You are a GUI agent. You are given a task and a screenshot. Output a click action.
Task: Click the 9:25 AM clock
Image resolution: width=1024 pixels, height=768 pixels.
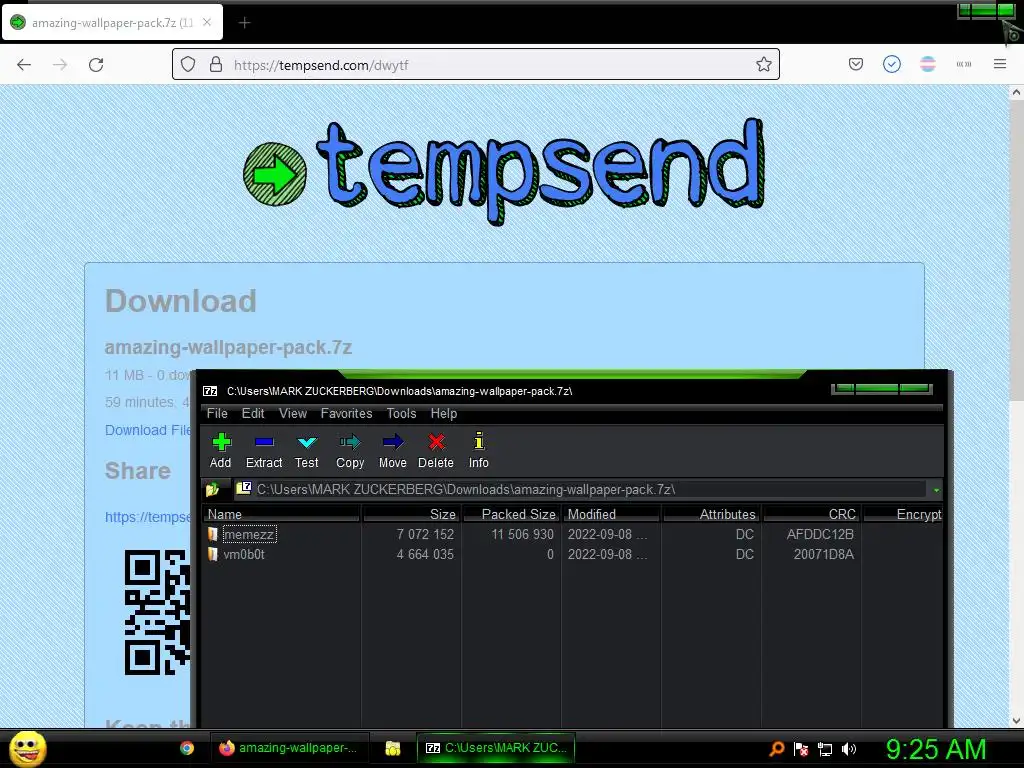[936, 749]
